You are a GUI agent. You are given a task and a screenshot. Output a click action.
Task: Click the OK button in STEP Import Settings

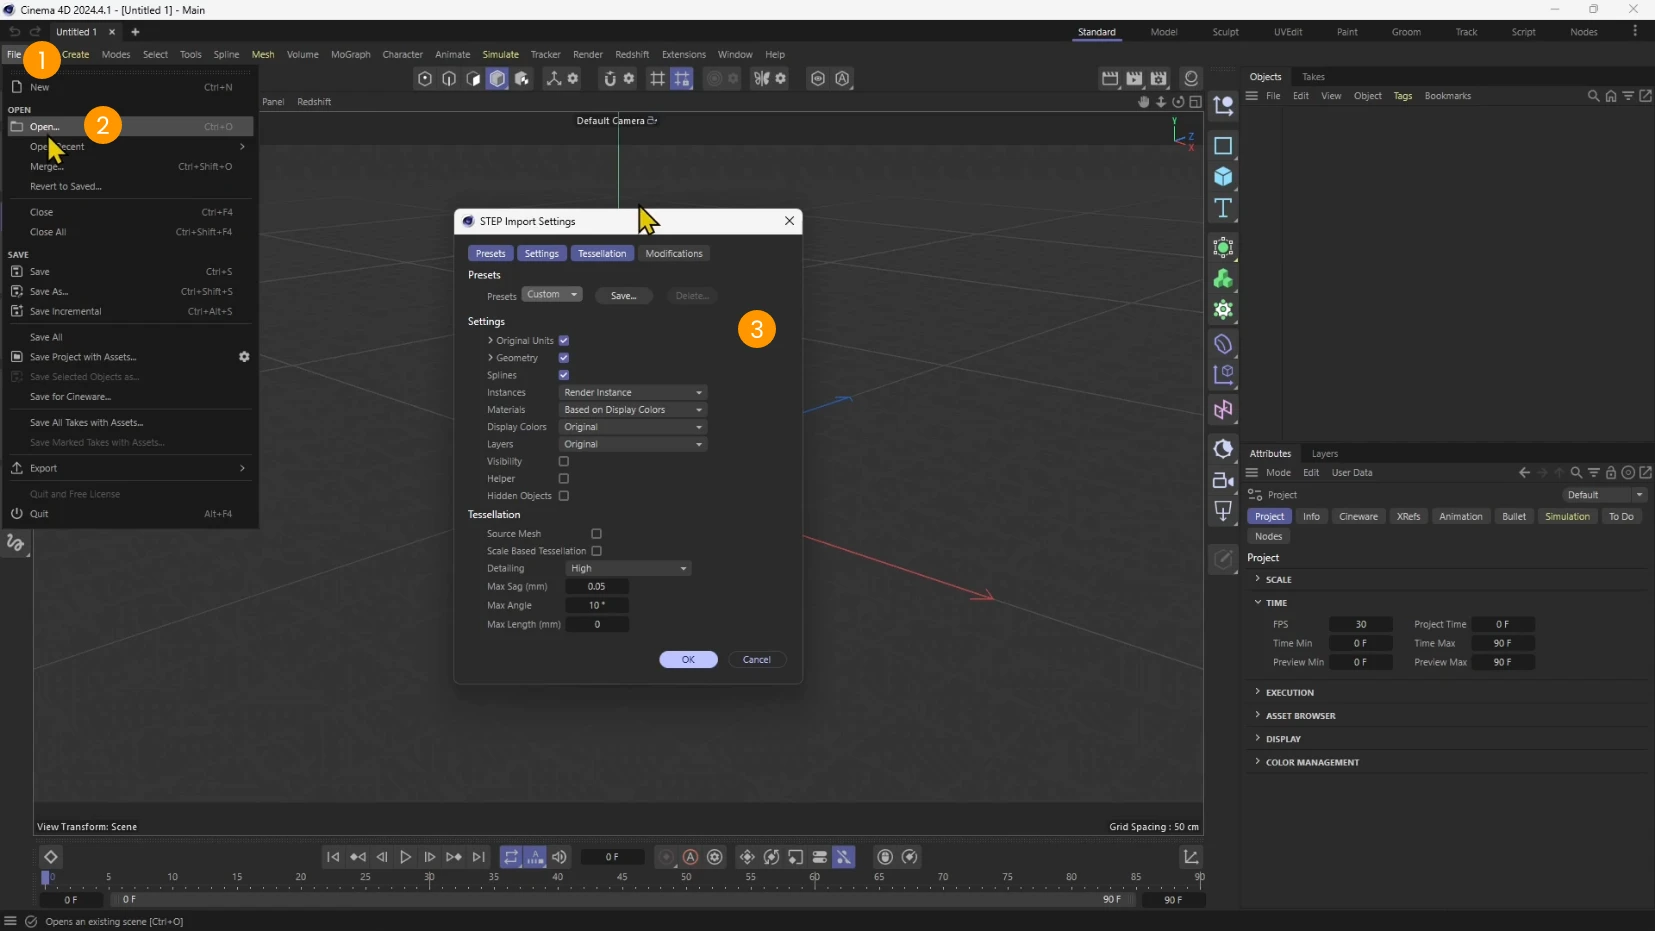(x=689, y=659)
